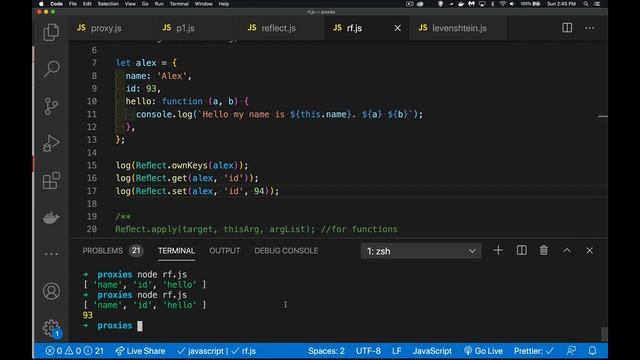This screenshot has height=360, width=640.
Task: Click the rf.js check status item
Action: [244, 351]
